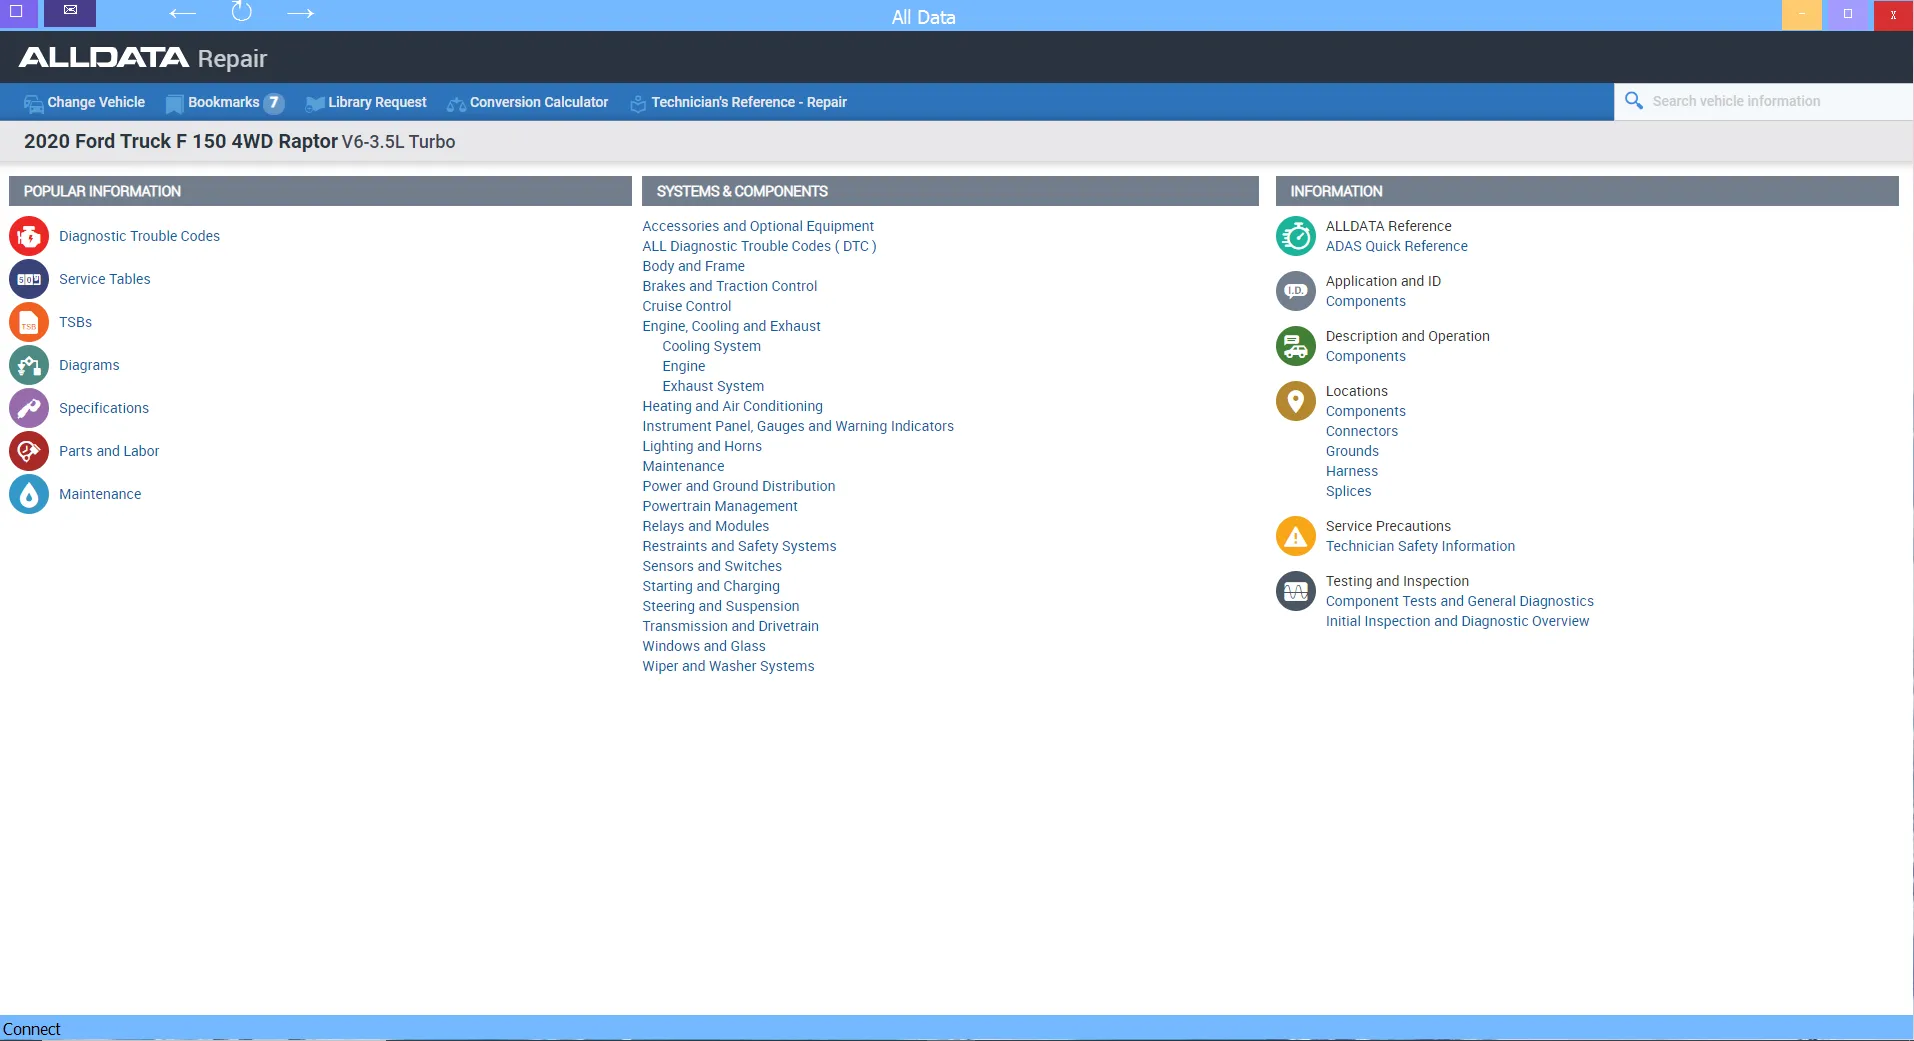The width and height of the screenshot is (1914, 1041).
Task: Launch the Conversion Calculator
Action: [x=527, y=102]
